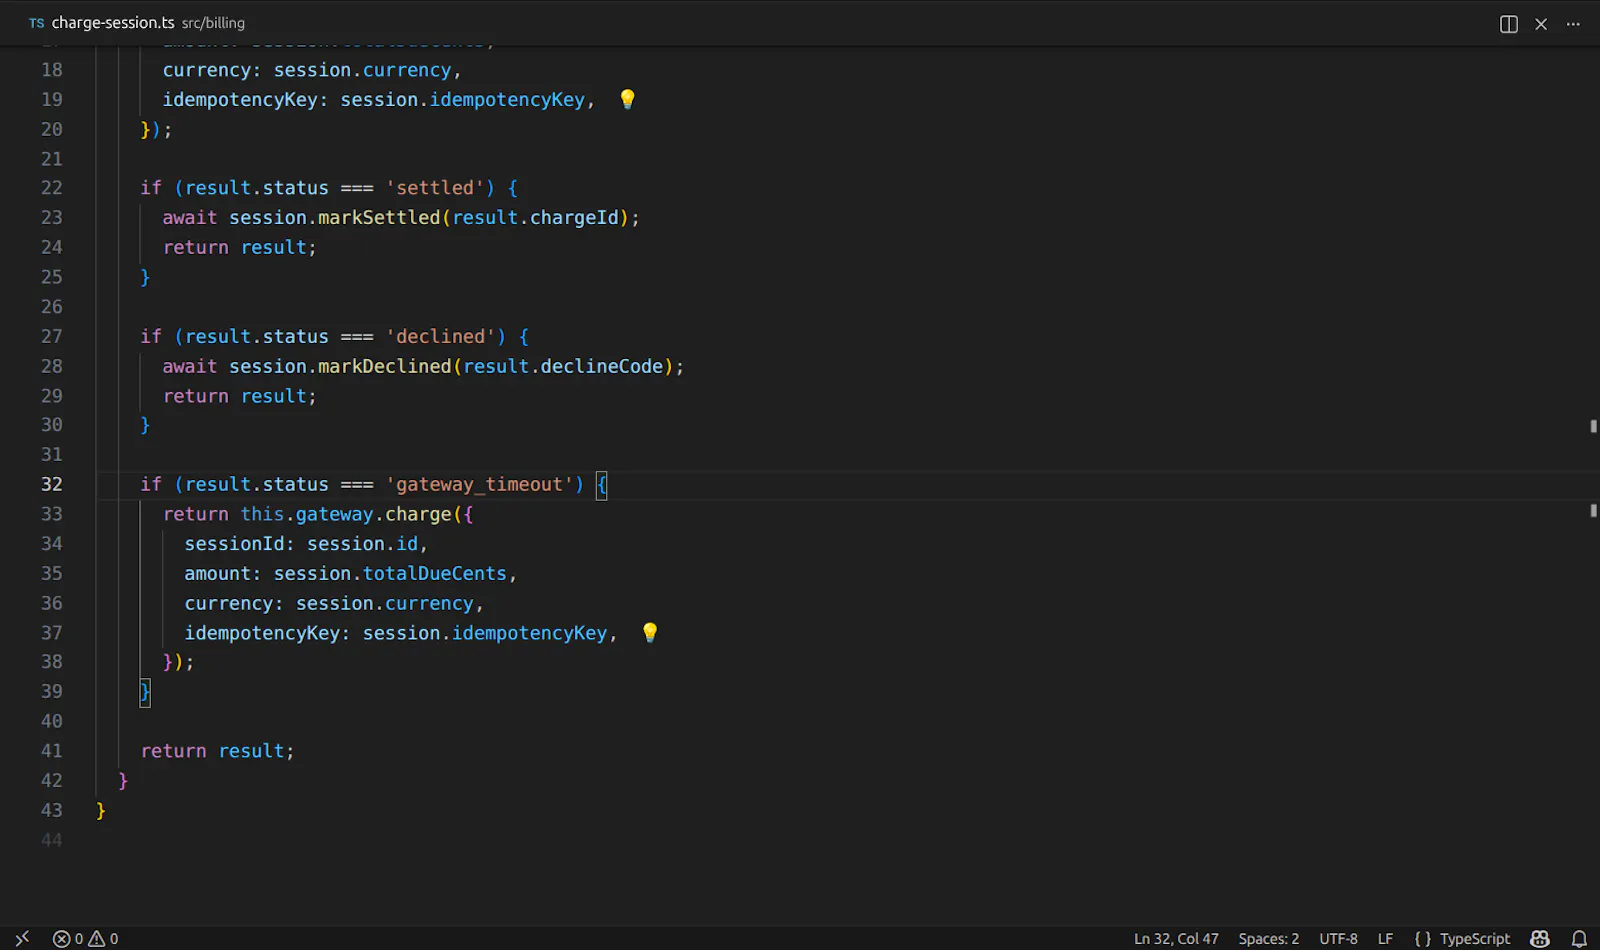
Task: Click totalDueCents on line 35
Action: [435, 573]
